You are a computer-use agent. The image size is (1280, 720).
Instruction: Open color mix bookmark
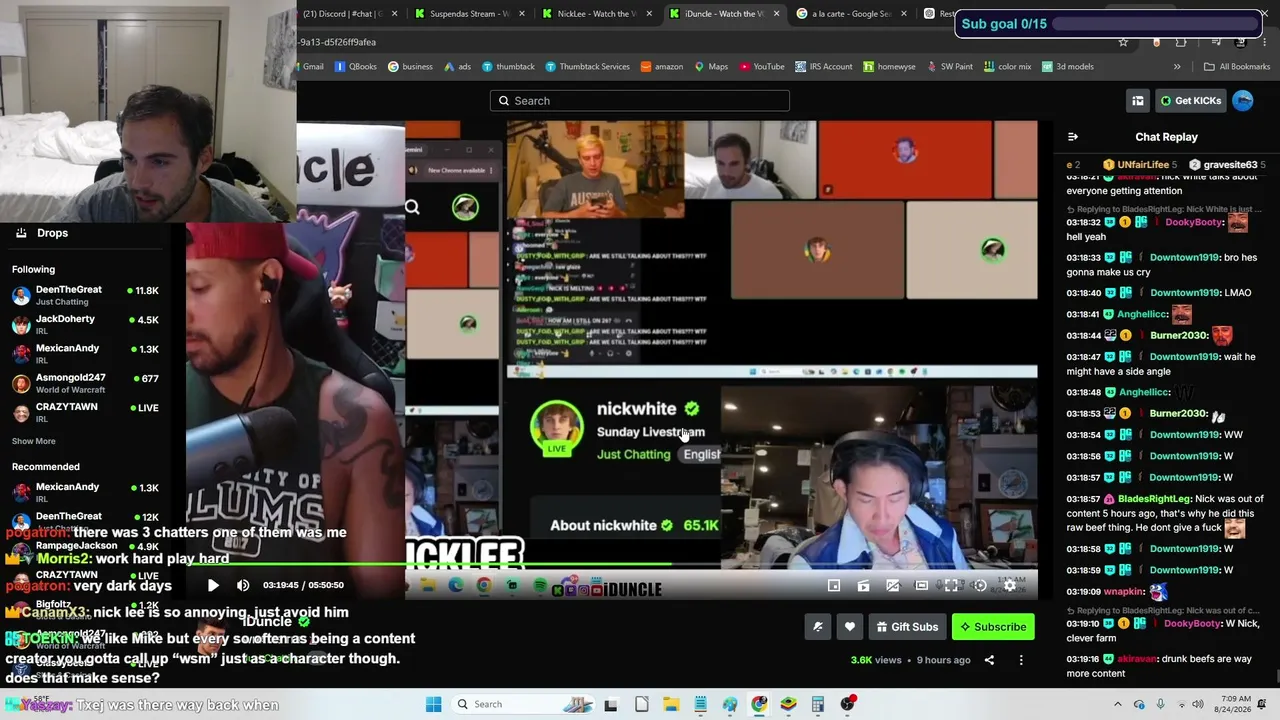pos(1007,67)
